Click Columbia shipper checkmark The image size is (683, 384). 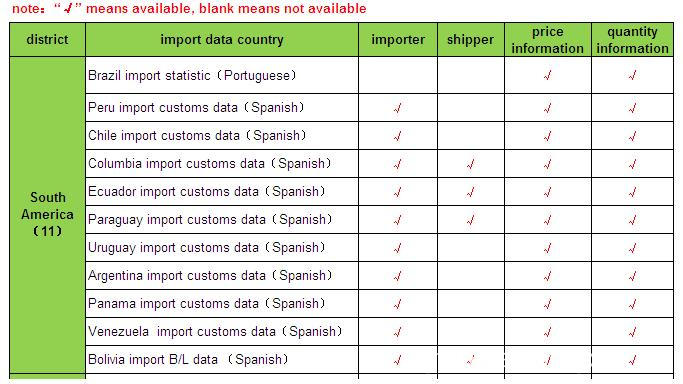[x=470, y=164]
